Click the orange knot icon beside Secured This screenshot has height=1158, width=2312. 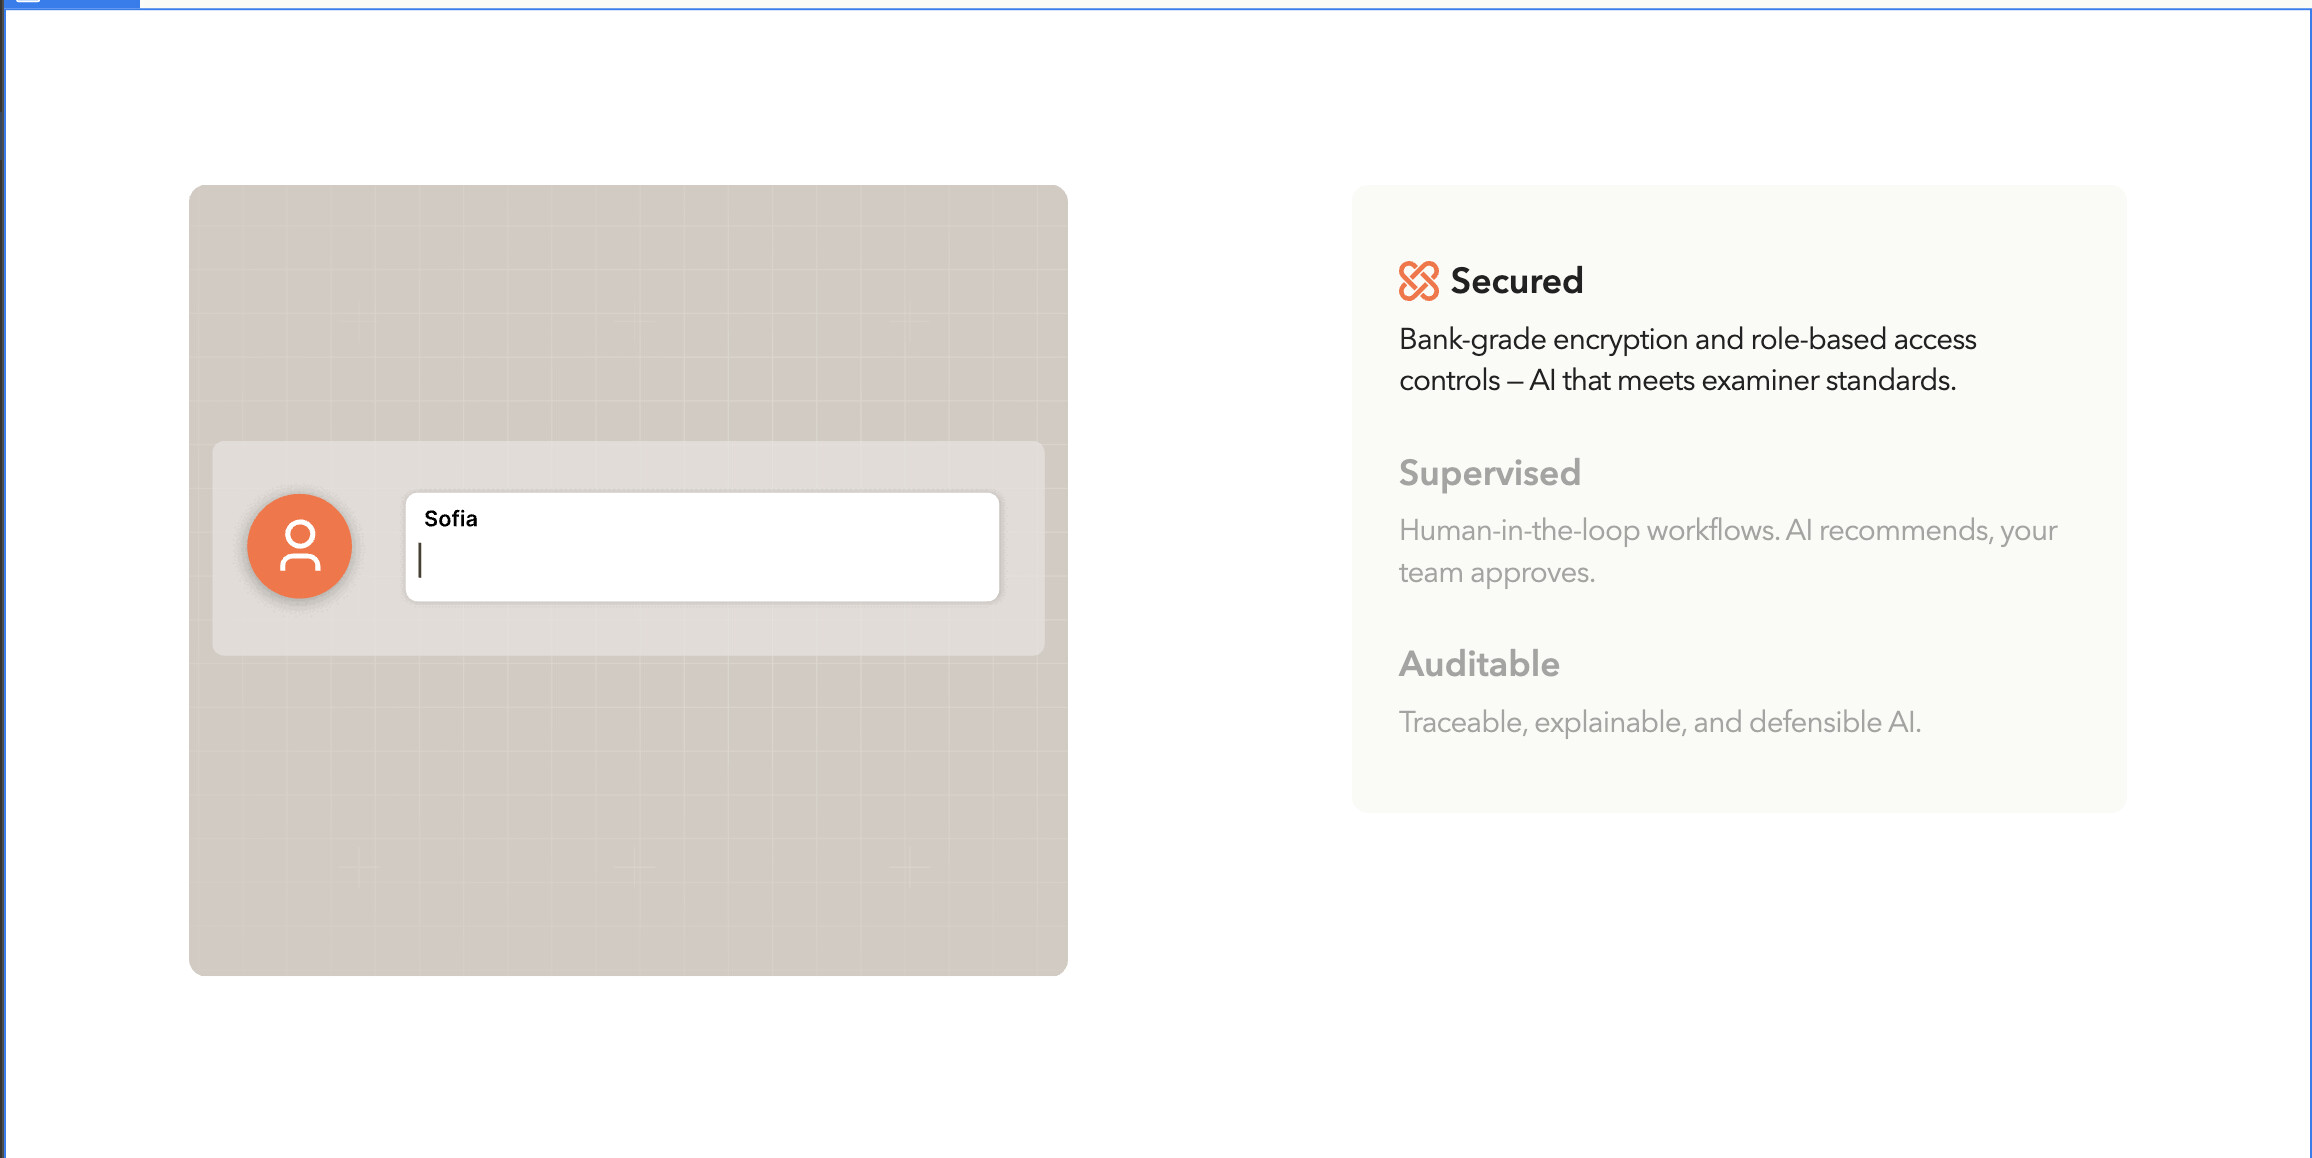point(1418,281)
